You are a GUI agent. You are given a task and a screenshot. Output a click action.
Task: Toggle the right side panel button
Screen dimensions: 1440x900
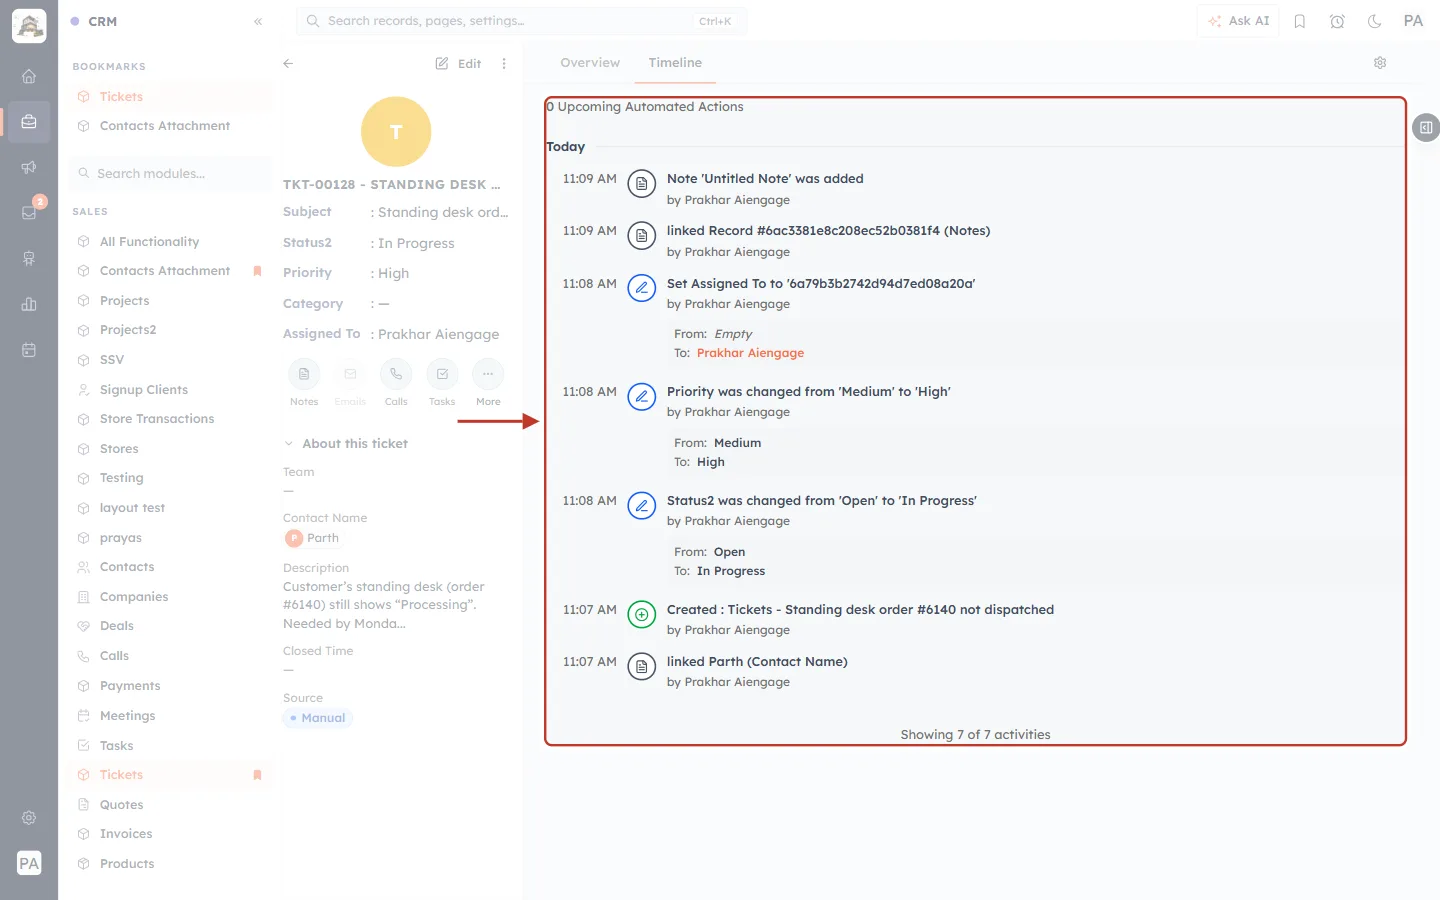tap(1426, 128)
